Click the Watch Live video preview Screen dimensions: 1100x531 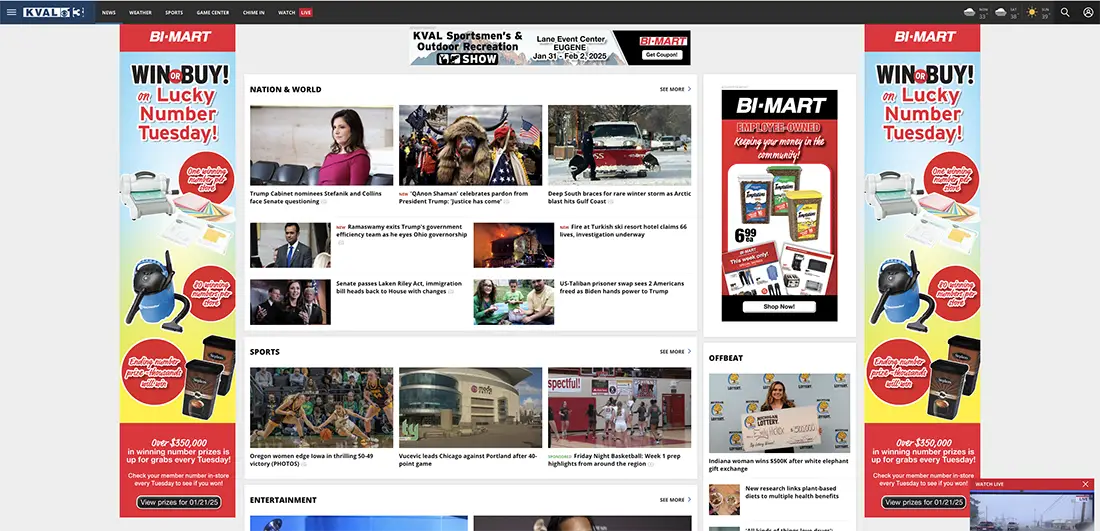coord(1032,511)
